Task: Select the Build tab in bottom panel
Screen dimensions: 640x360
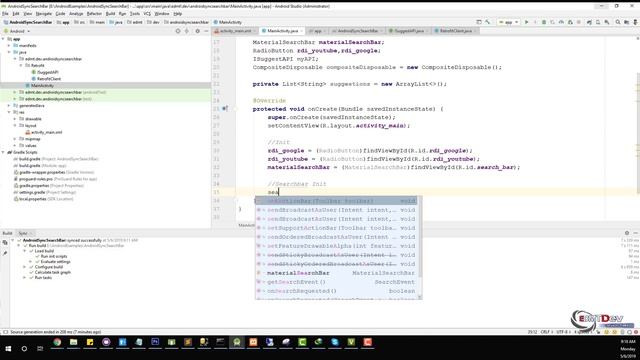Action: (x=7, y=233)
